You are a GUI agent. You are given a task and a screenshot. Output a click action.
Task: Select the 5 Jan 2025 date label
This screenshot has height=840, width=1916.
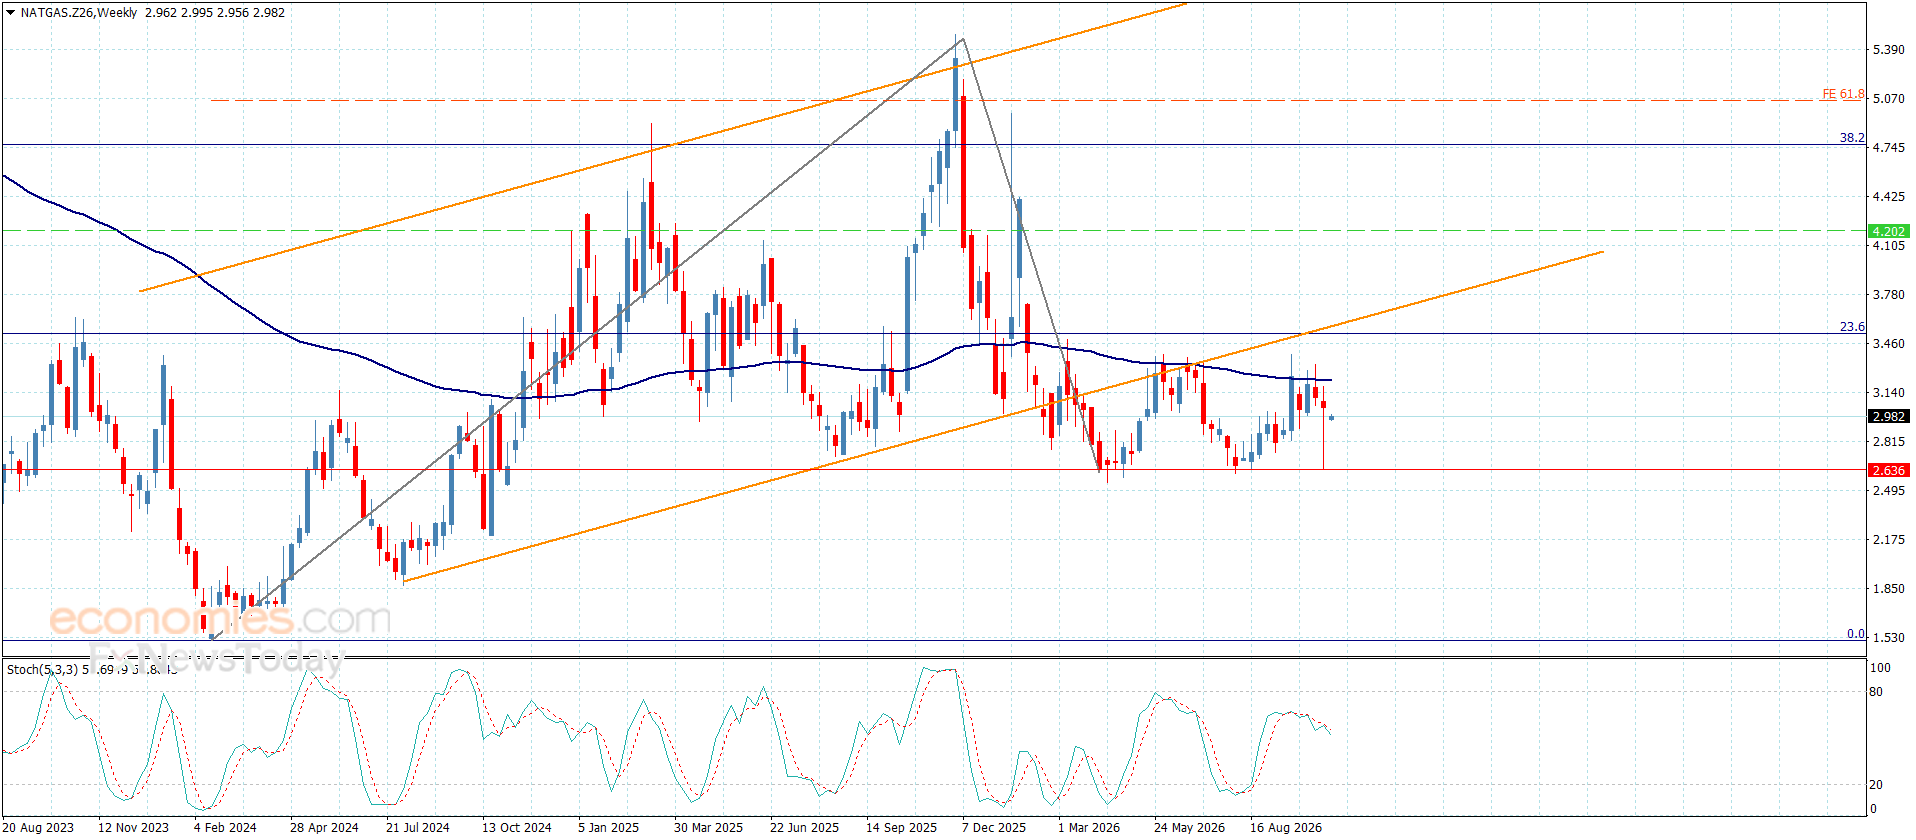[608, 827]
